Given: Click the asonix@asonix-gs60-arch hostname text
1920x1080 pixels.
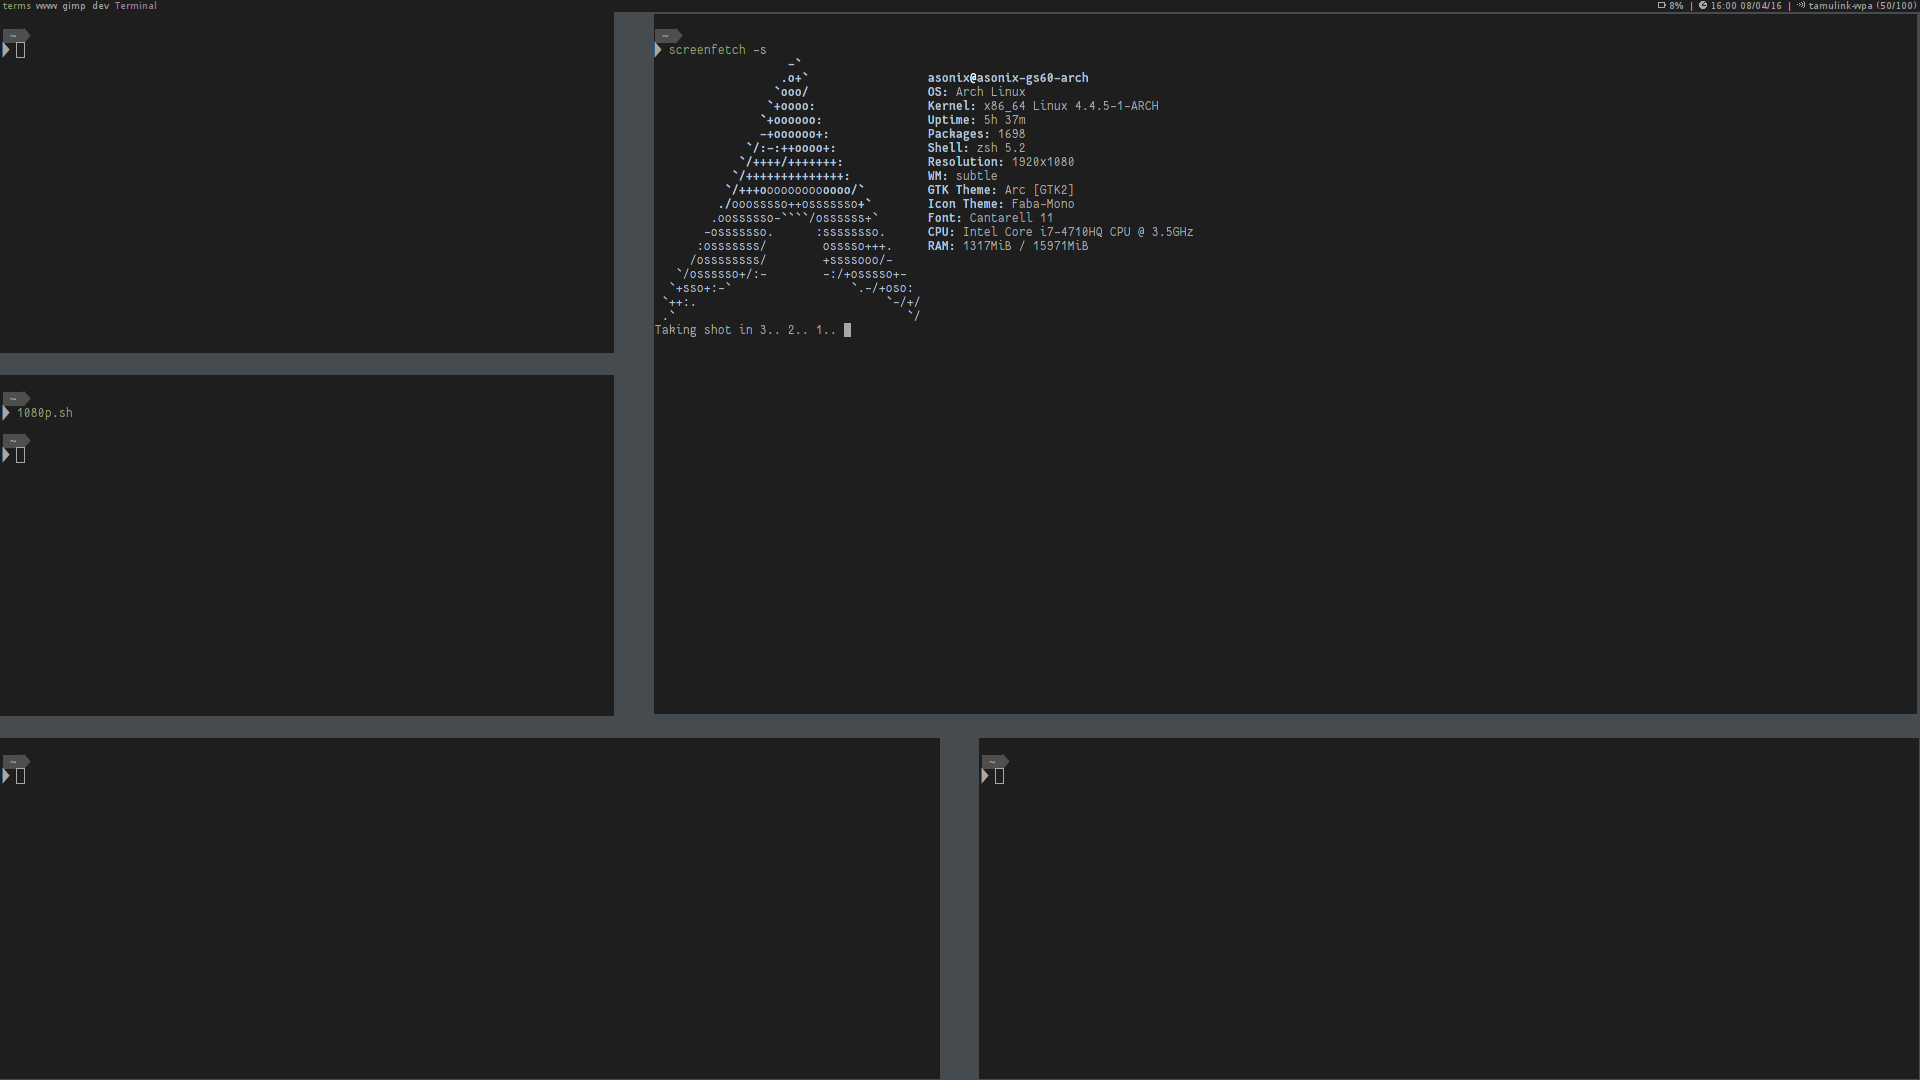Looking at the screenshot, I should (x=1007, y=77).
